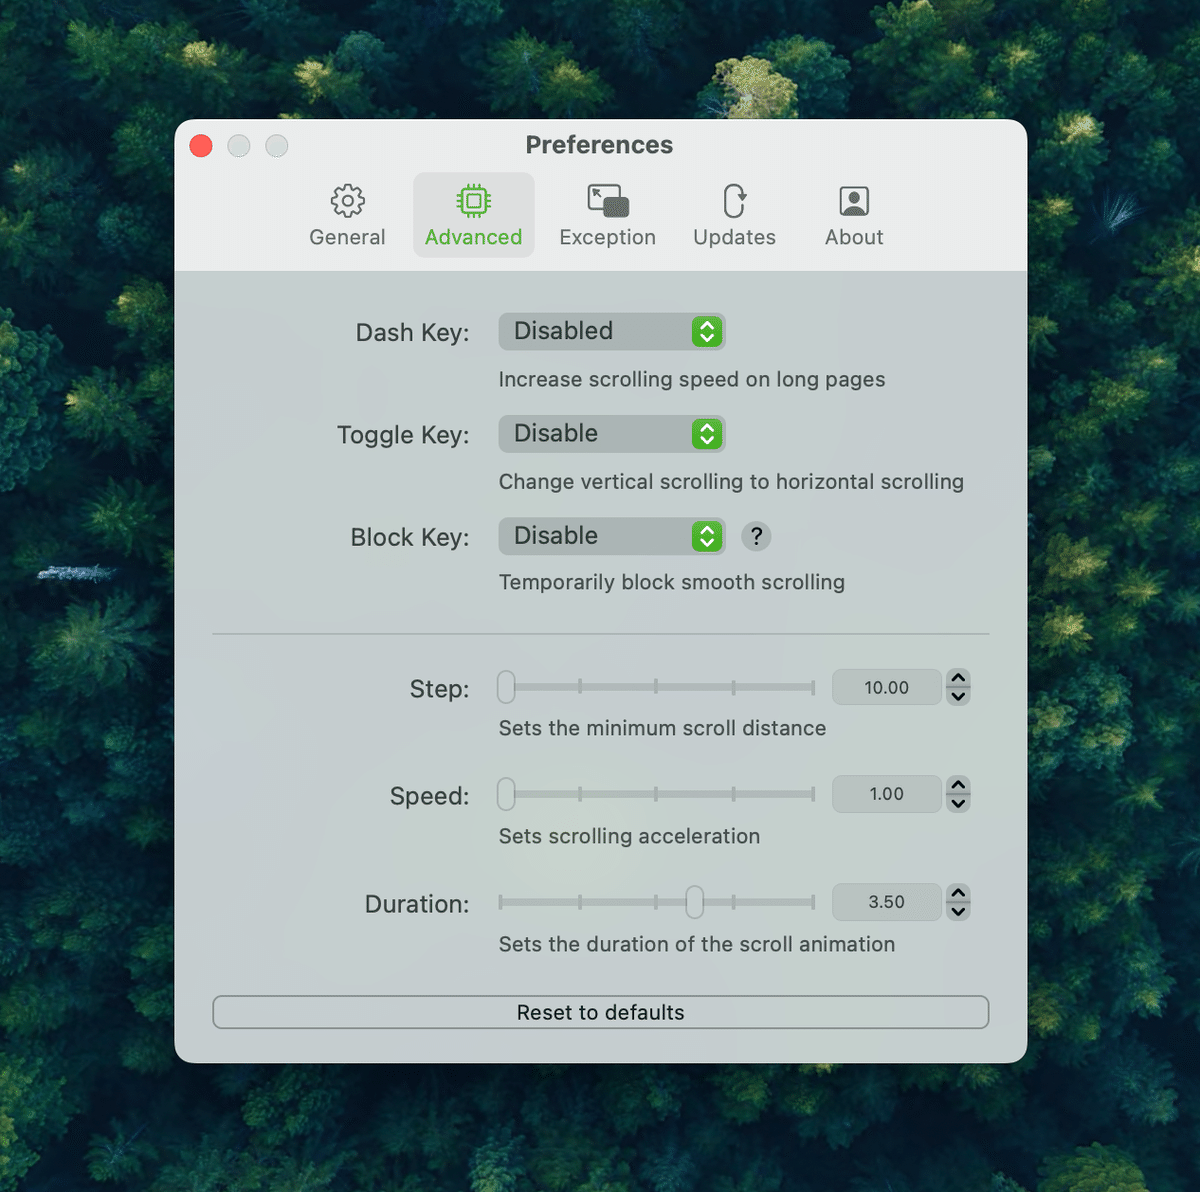The height and width of the screenshot is (1192, 1200).
Task: Click the Speed value field showing 1.00
Action: coord(886,794)
